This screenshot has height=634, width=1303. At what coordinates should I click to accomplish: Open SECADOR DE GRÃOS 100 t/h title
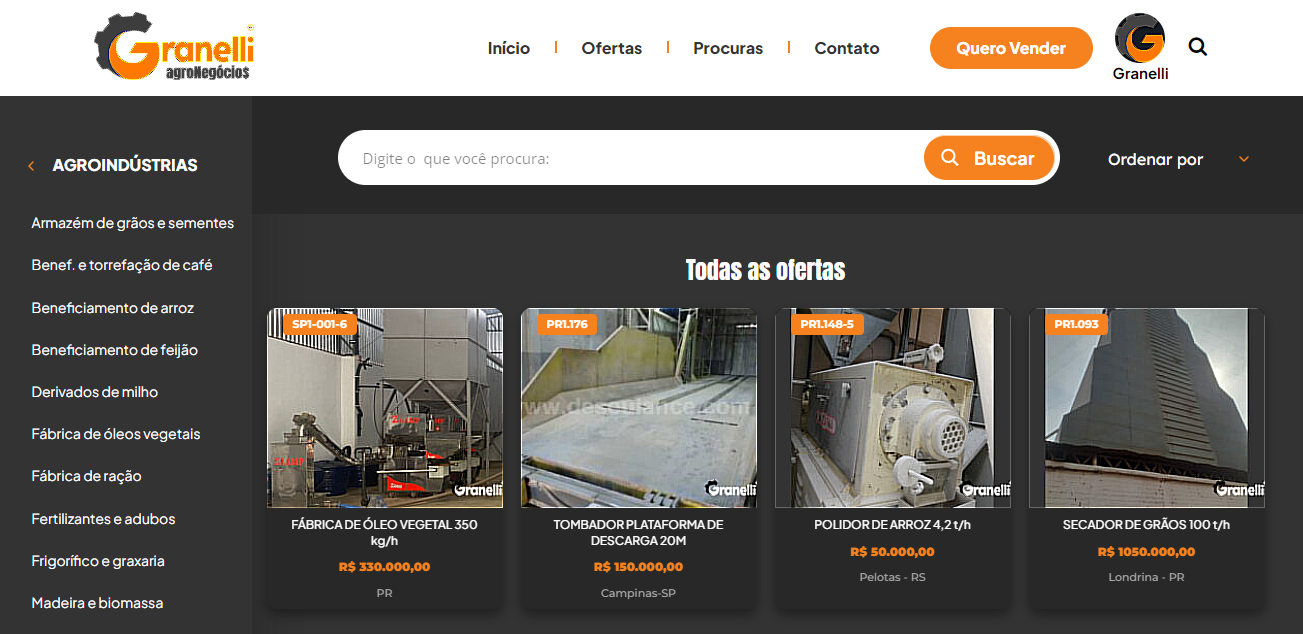[1147, 525]
